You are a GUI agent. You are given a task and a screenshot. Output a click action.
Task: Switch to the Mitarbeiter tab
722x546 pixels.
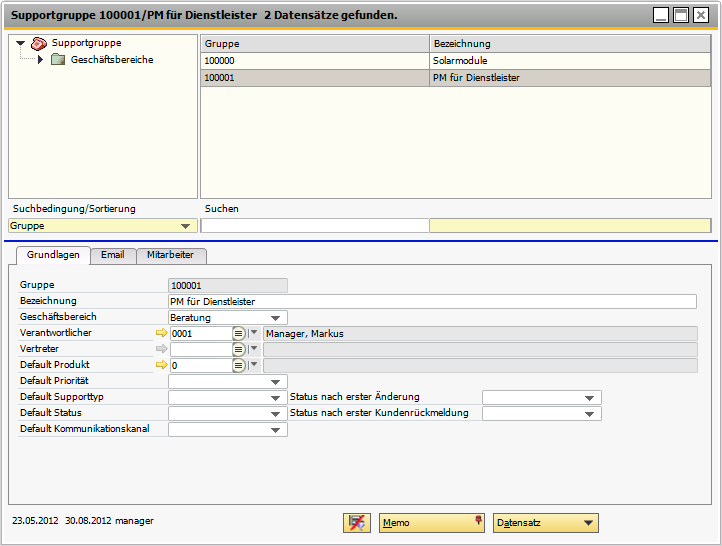pyautogui.click(x=171, y=255)
